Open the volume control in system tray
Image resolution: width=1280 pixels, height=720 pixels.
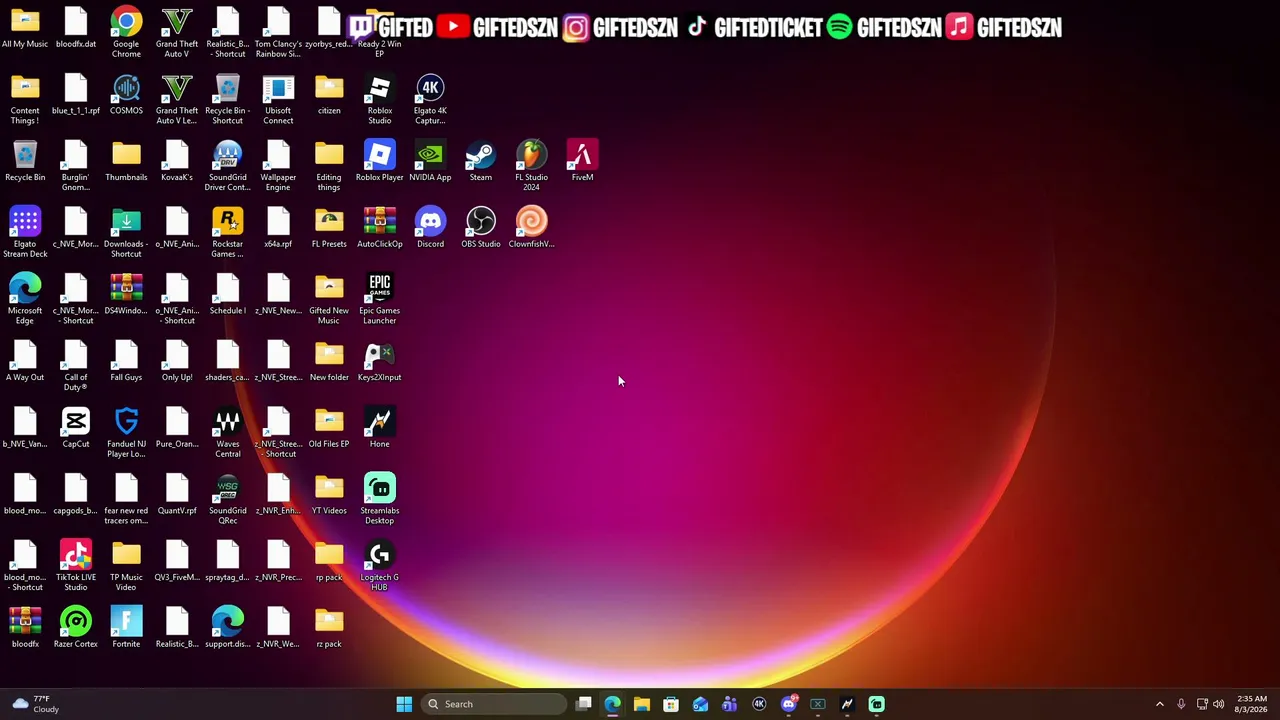tap(1219, 704)
